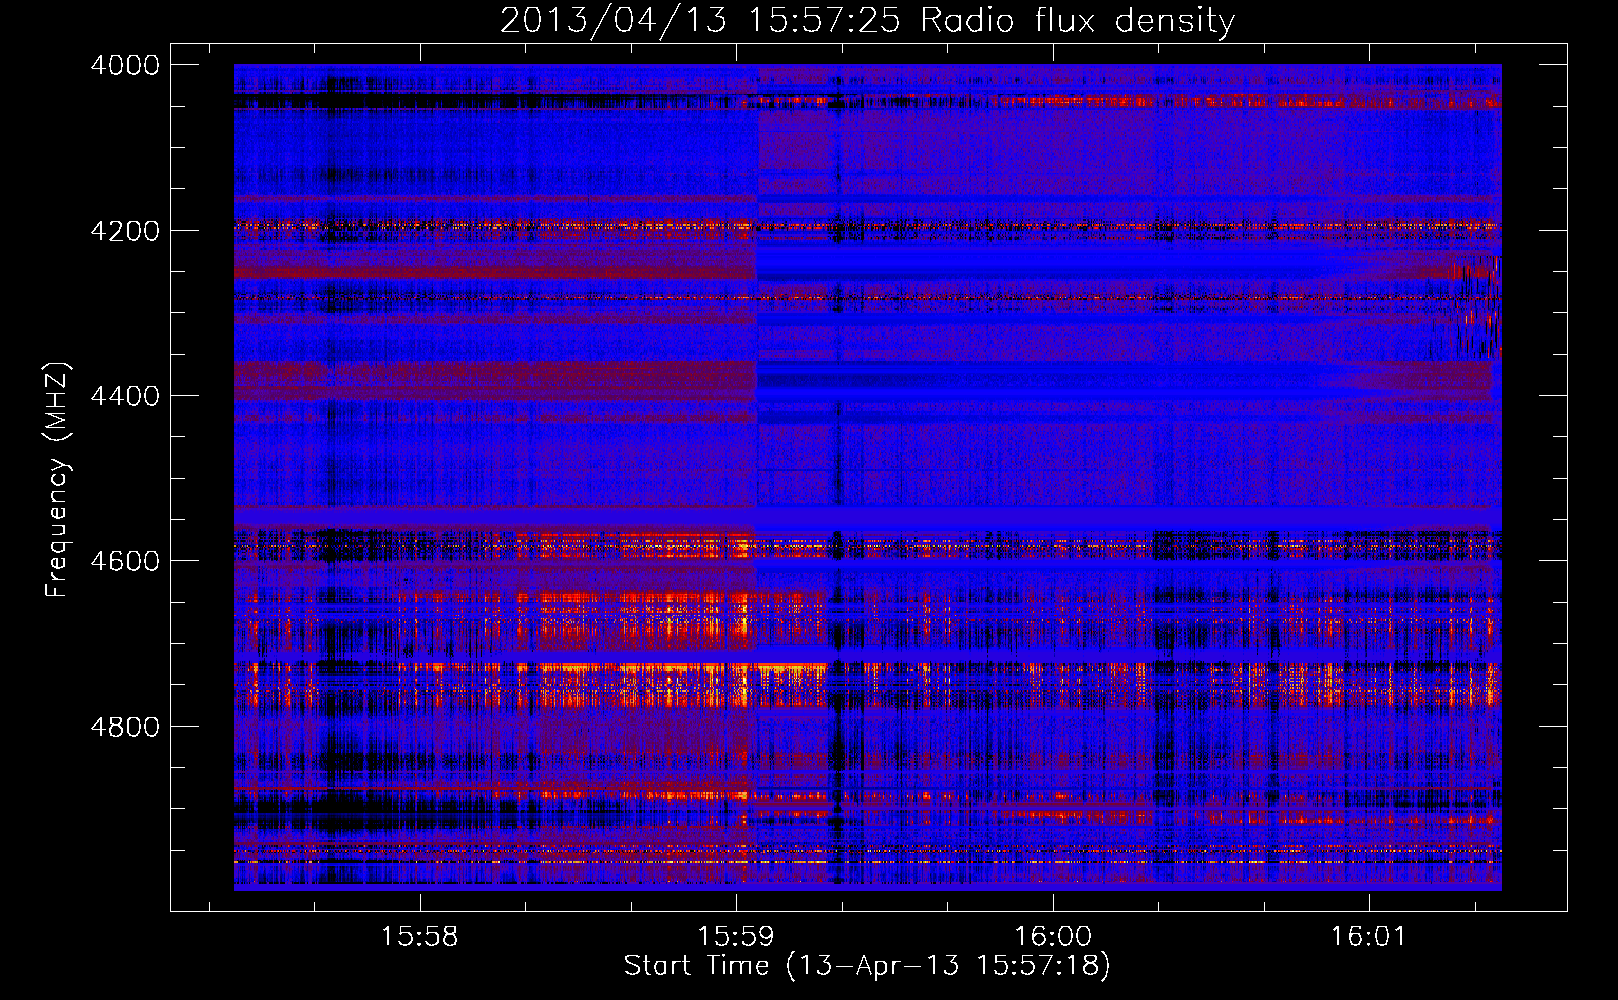This screenshot has height=1000, width=1618.
Task: Click the plot title 'Radio flux density'
Action: [1077, 20]
